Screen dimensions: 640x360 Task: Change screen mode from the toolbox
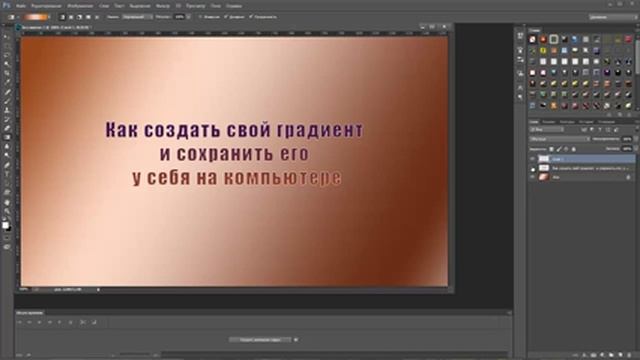[7, 247]
